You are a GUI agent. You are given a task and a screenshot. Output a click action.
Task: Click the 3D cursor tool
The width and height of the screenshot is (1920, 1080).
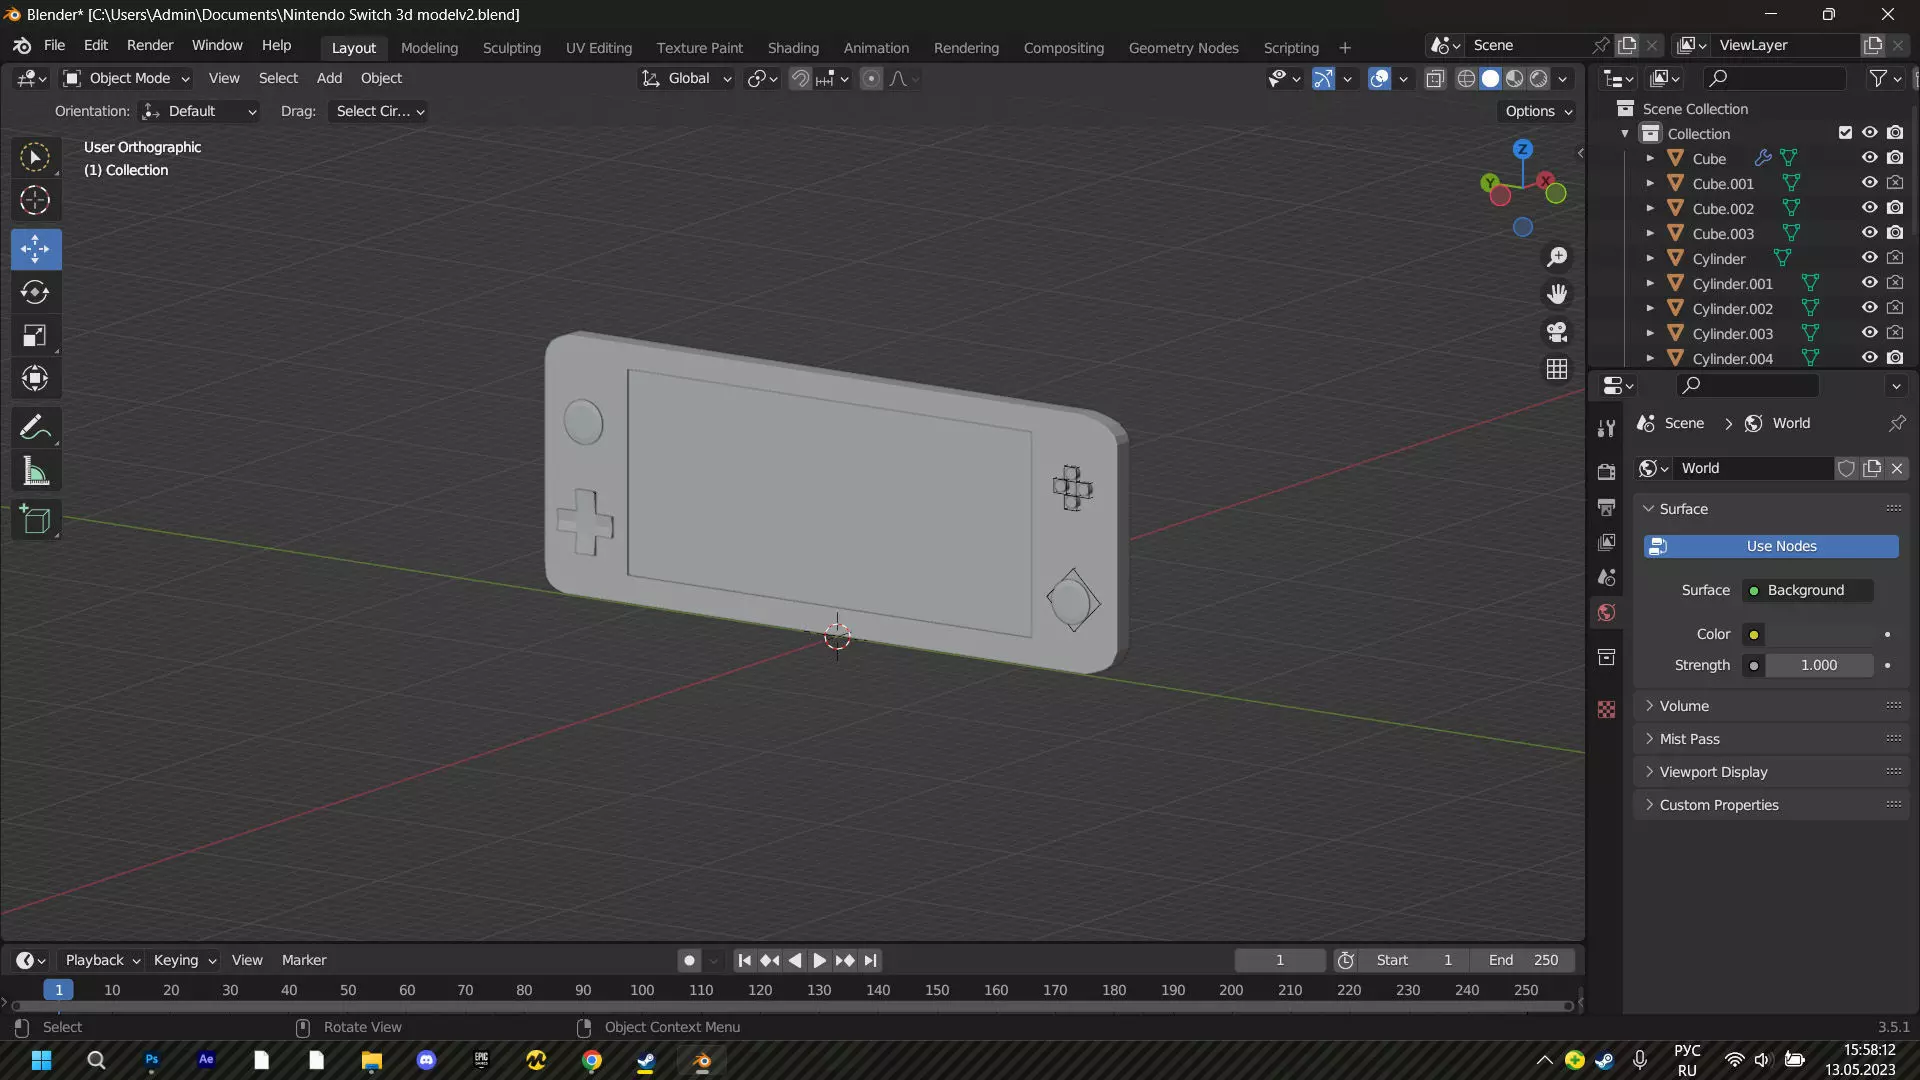pos(35,200)
